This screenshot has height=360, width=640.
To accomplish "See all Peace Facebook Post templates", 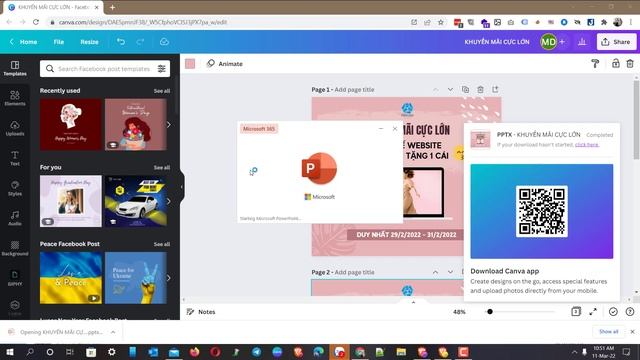I will coord(162,244).
